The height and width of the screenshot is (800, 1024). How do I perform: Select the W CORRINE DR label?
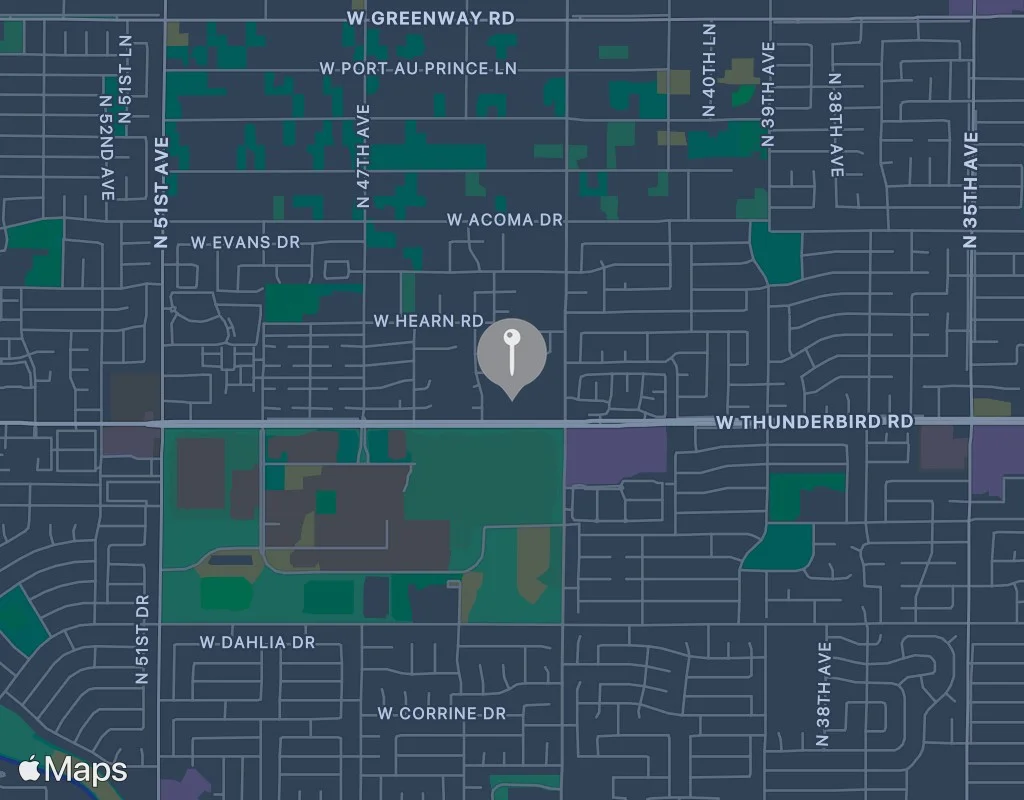pyautogui.click(x=442, y=714)
